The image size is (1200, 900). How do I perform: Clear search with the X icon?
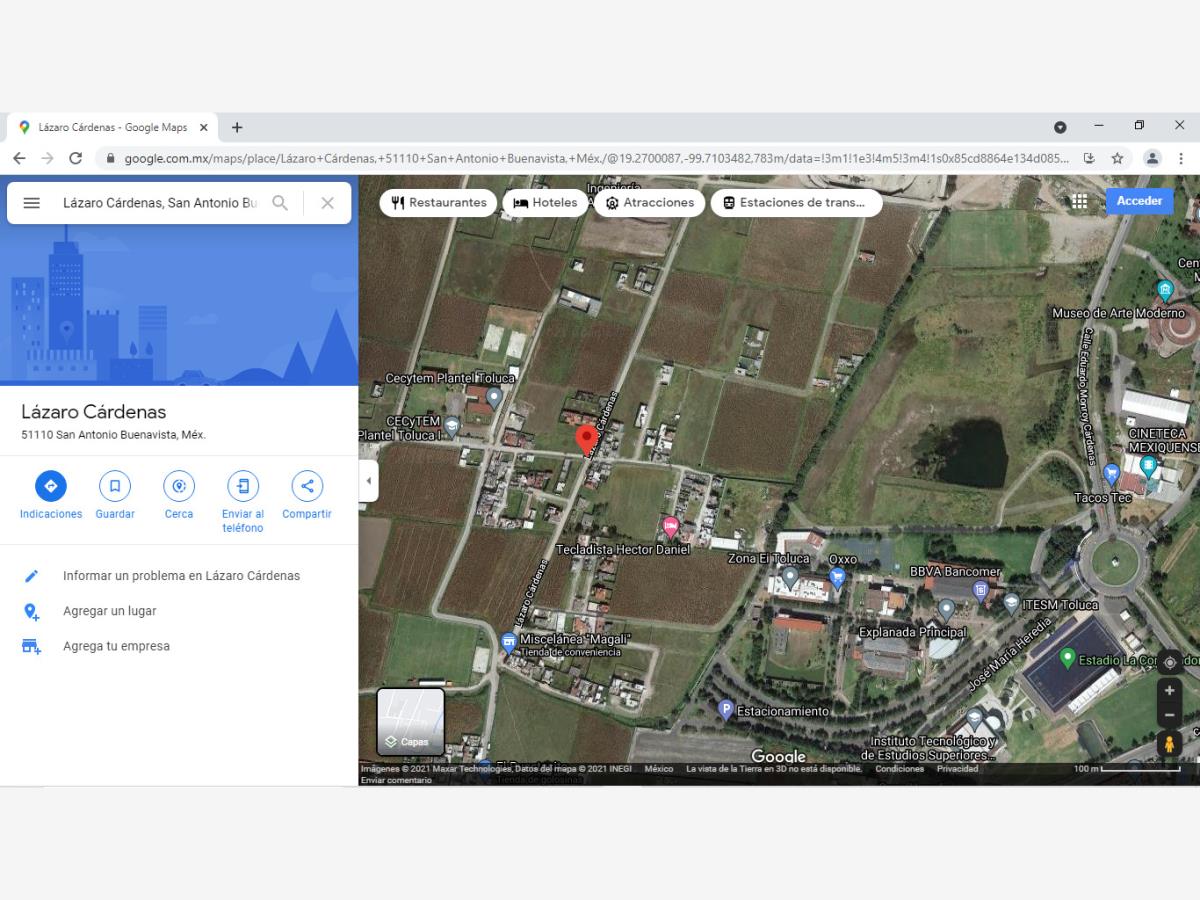[x=327, y=203]
